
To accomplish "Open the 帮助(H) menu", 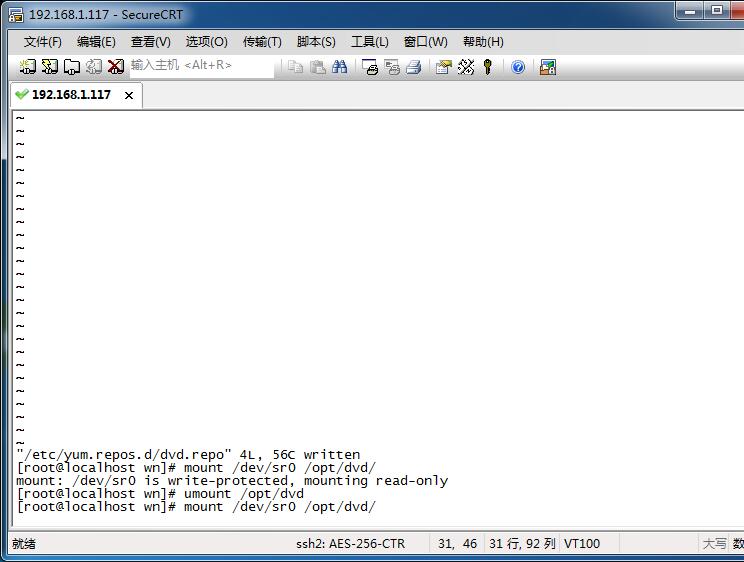I will point(484,42).
